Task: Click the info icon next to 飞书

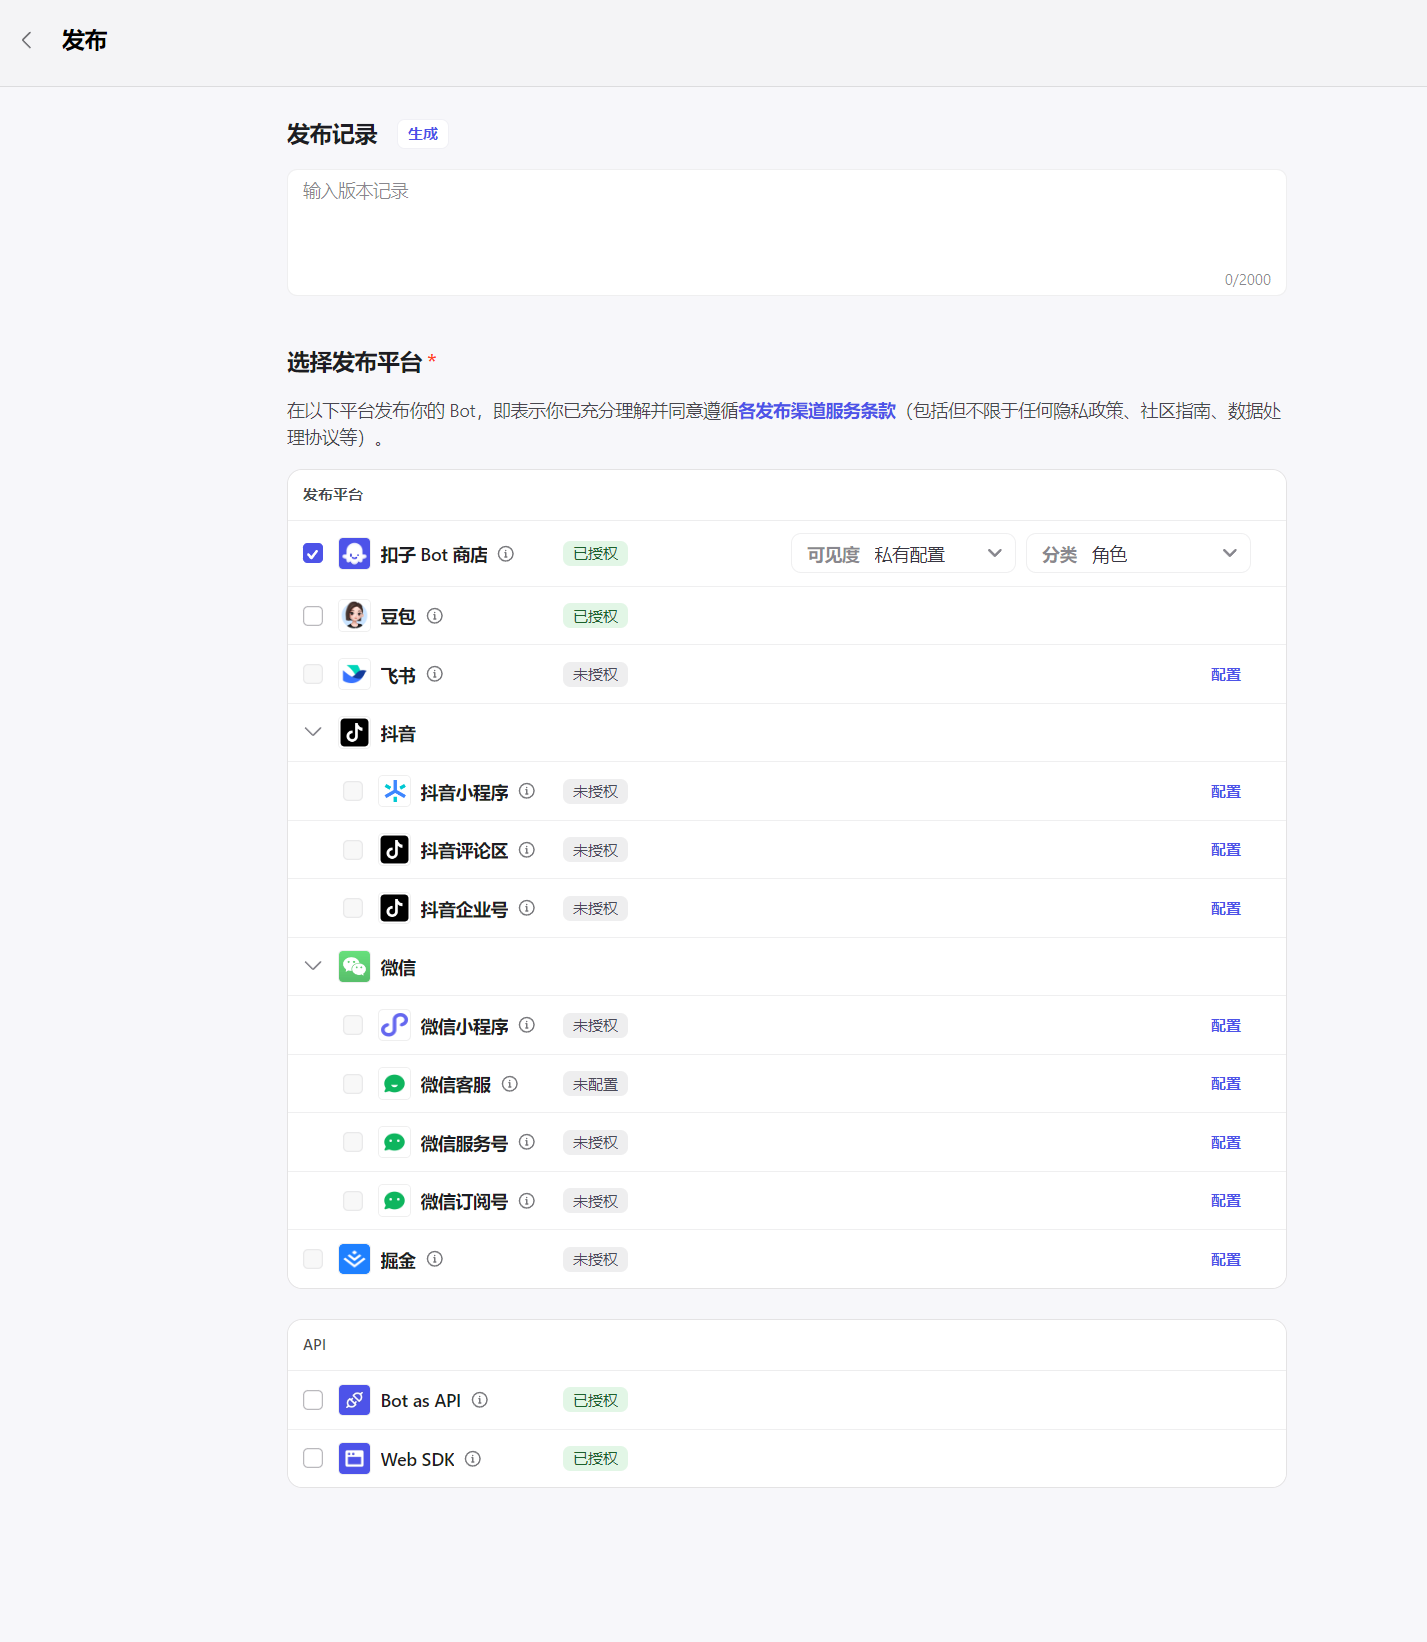Action: click(x=435, y=674)
